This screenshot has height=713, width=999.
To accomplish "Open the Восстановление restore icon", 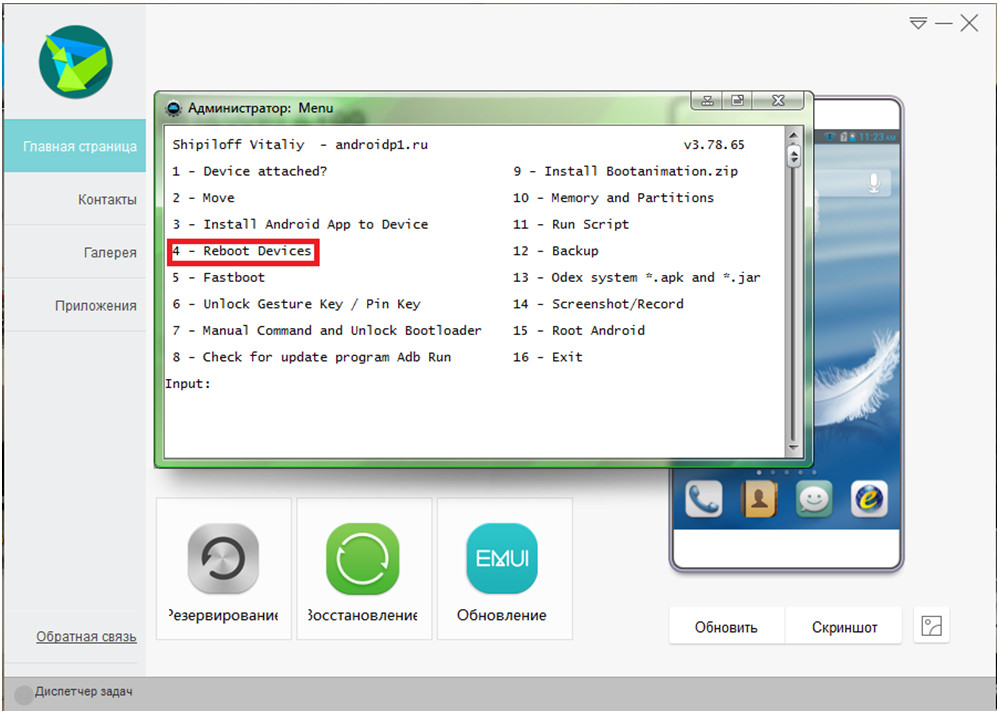I will click(363, 560).
